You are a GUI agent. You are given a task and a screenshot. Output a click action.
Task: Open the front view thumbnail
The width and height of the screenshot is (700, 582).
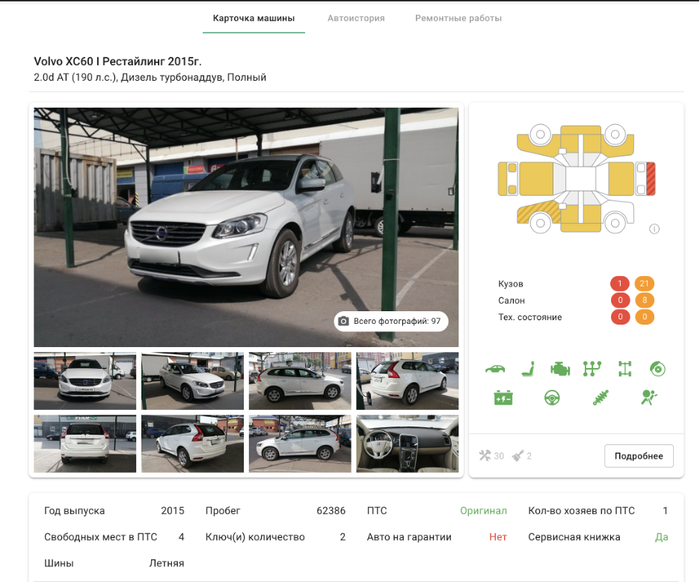[x=85, y=381]
